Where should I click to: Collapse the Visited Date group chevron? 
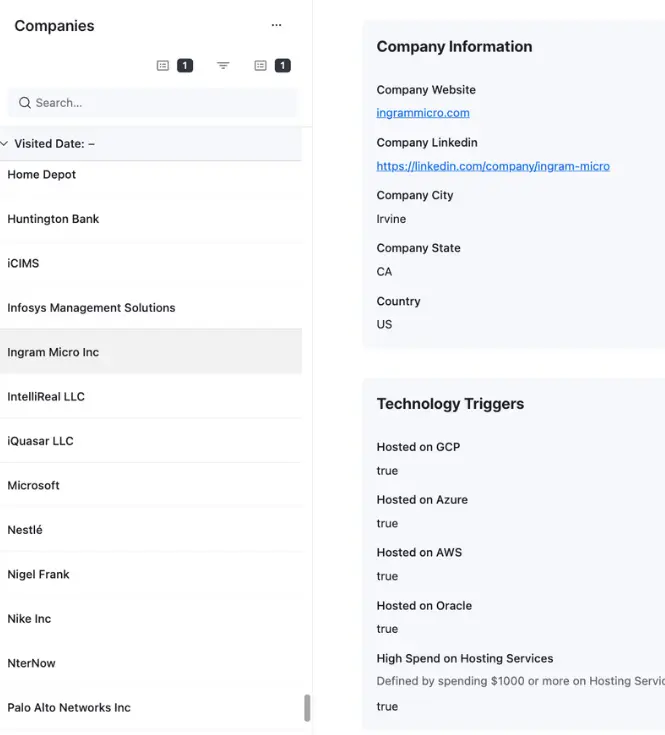pos(4,143)
